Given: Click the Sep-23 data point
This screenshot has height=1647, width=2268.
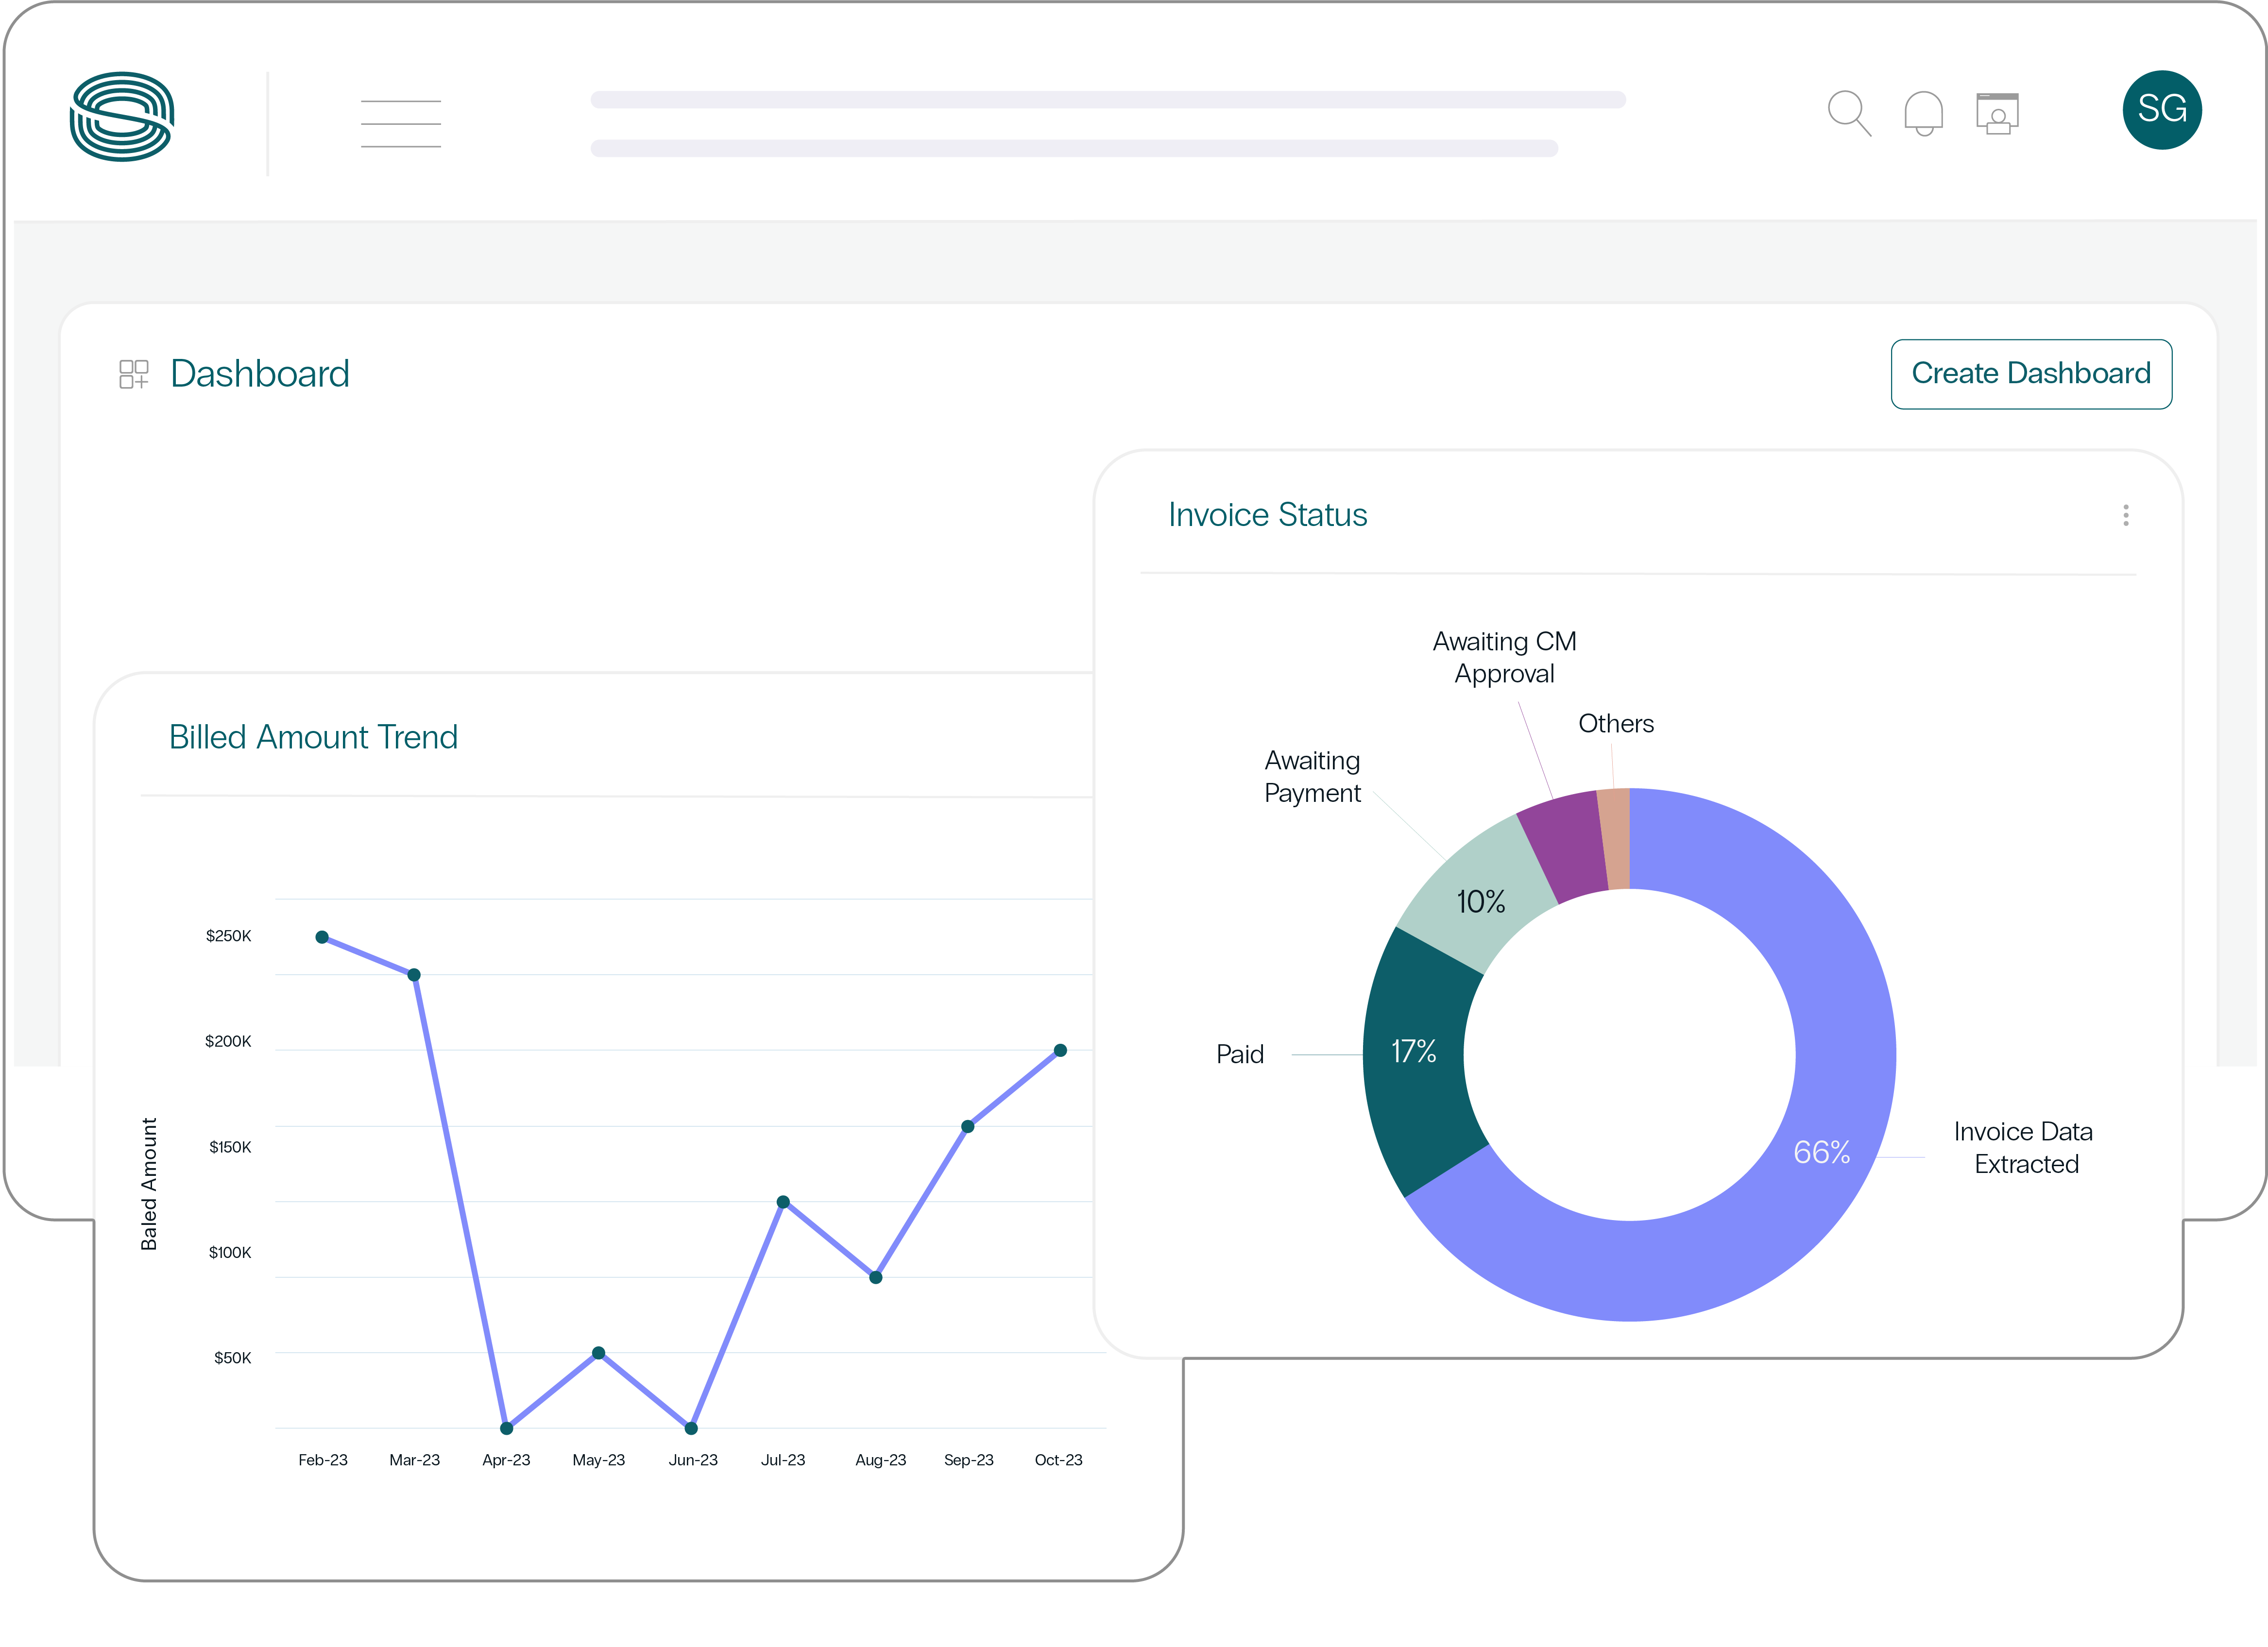Looking at the screenshot, I should click(x=968, y=1127).
